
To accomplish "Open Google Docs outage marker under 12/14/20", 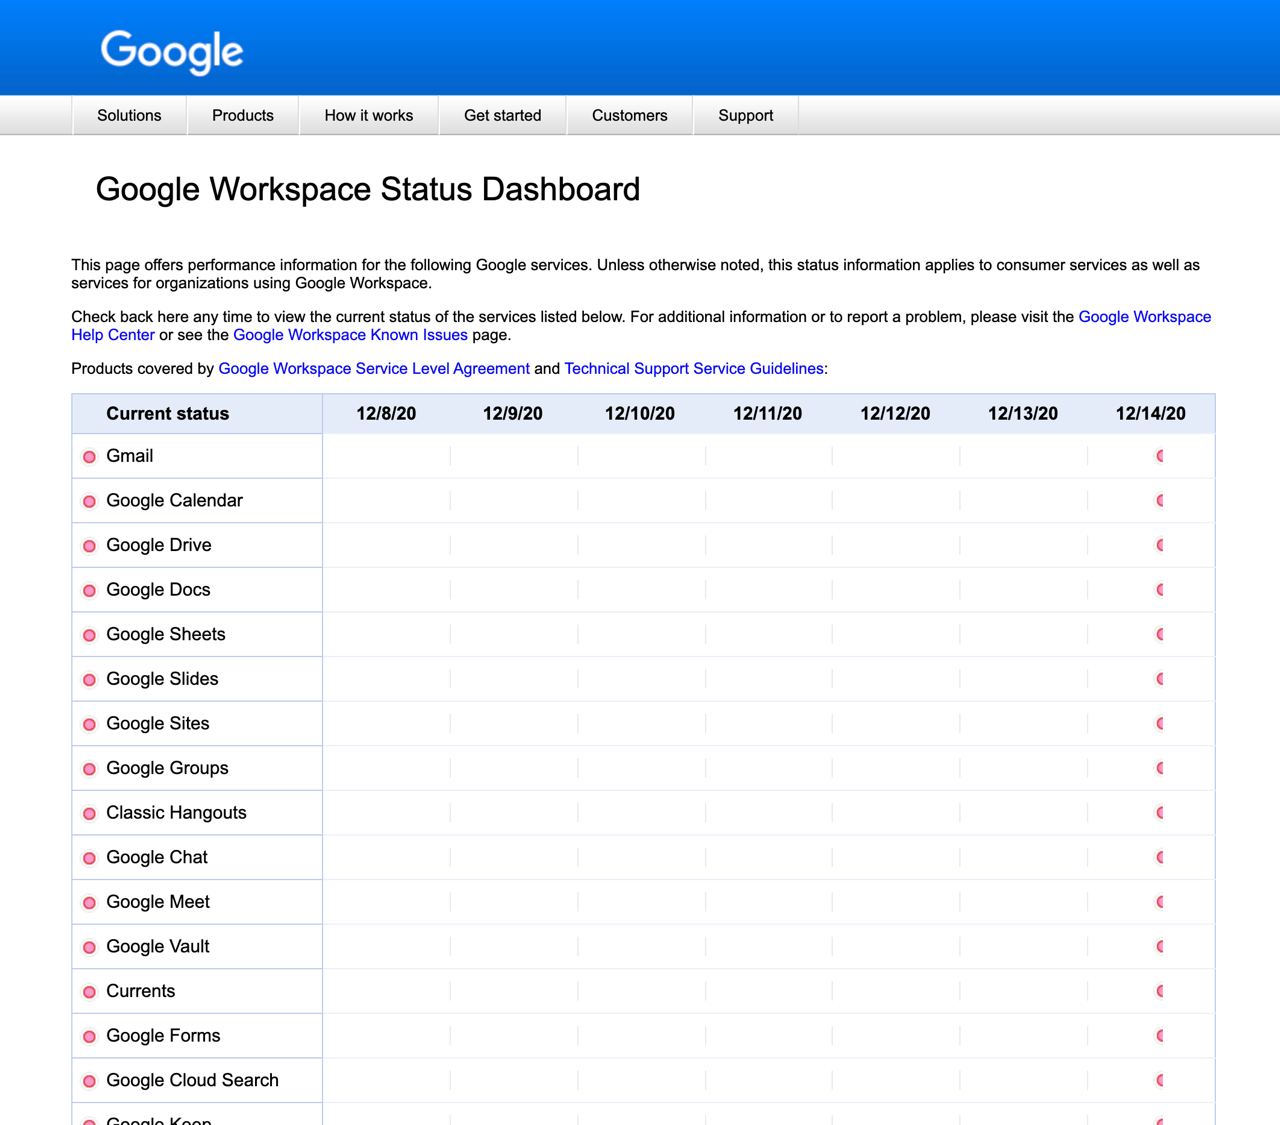I will click(x=1160, y=589).
